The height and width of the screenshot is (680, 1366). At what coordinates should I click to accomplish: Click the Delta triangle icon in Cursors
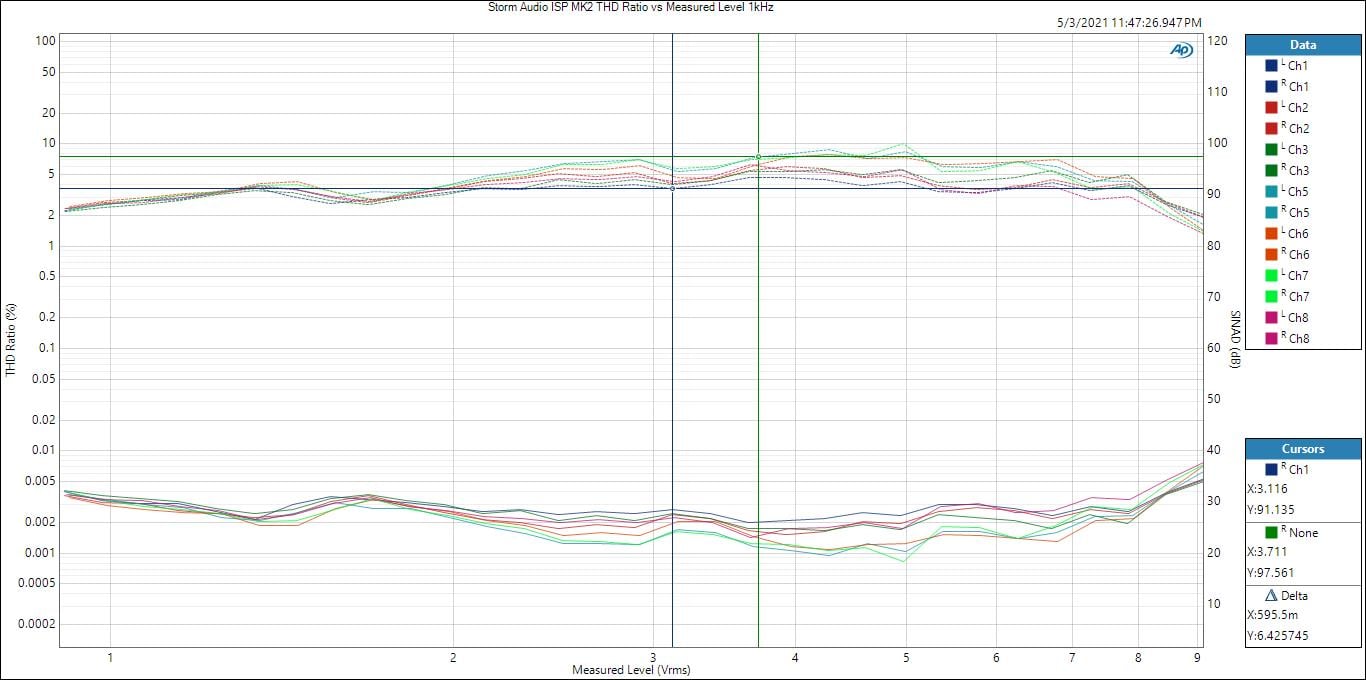(x=1272, y=596)
